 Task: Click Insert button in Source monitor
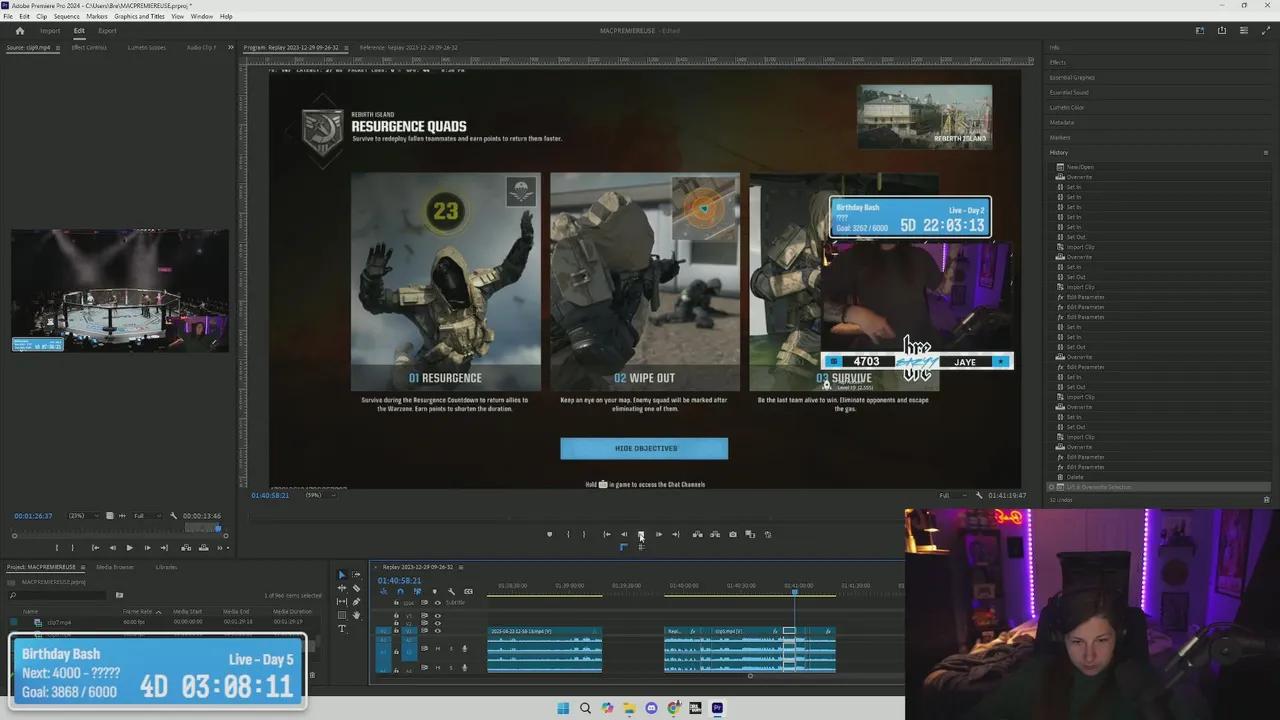coord(186,548)
